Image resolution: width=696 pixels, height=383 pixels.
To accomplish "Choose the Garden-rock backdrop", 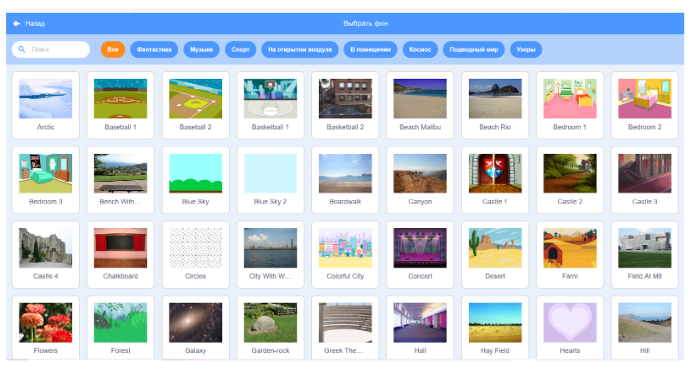I will point(270,328).
